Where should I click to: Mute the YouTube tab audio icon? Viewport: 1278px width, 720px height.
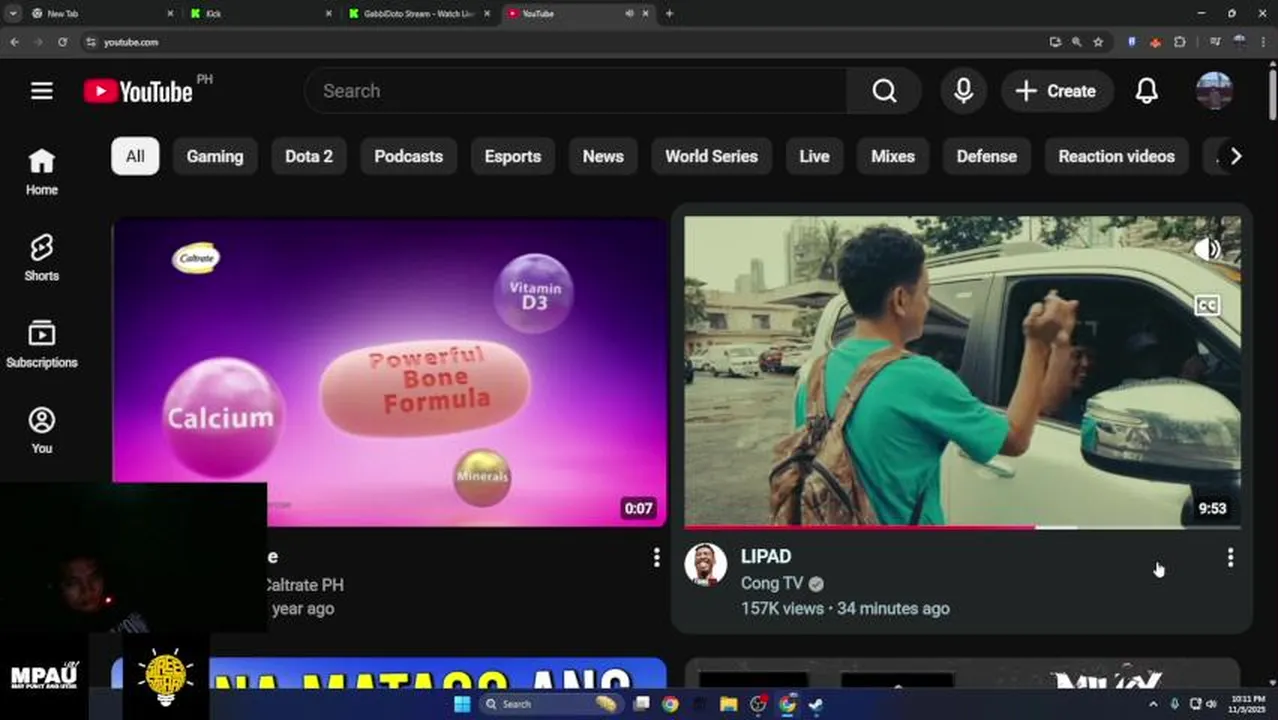[x=629, y=14]
